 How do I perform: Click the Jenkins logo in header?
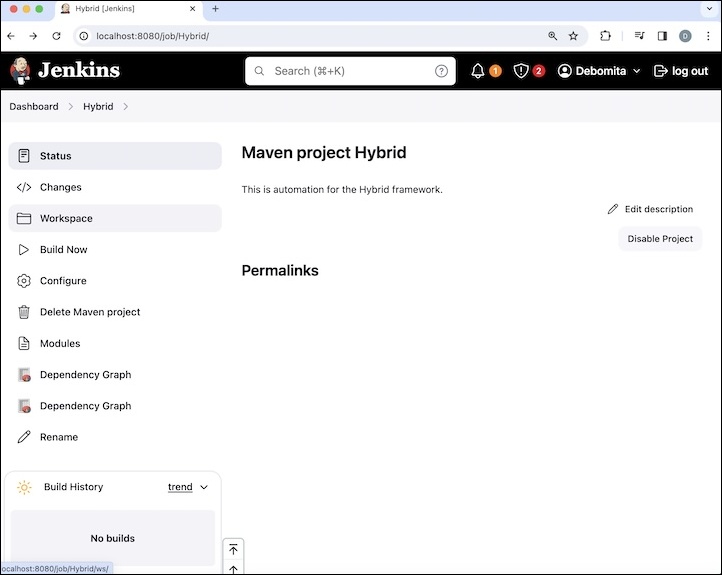pyautogui.click(x=65, y=70)
